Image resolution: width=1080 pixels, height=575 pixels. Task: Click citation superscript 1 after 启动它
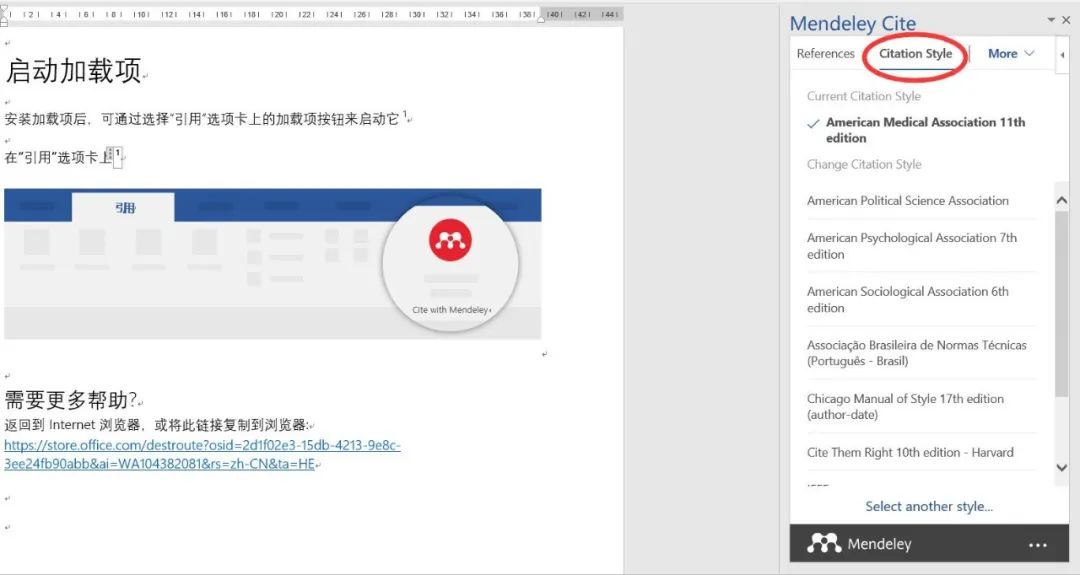click(405, 114)
